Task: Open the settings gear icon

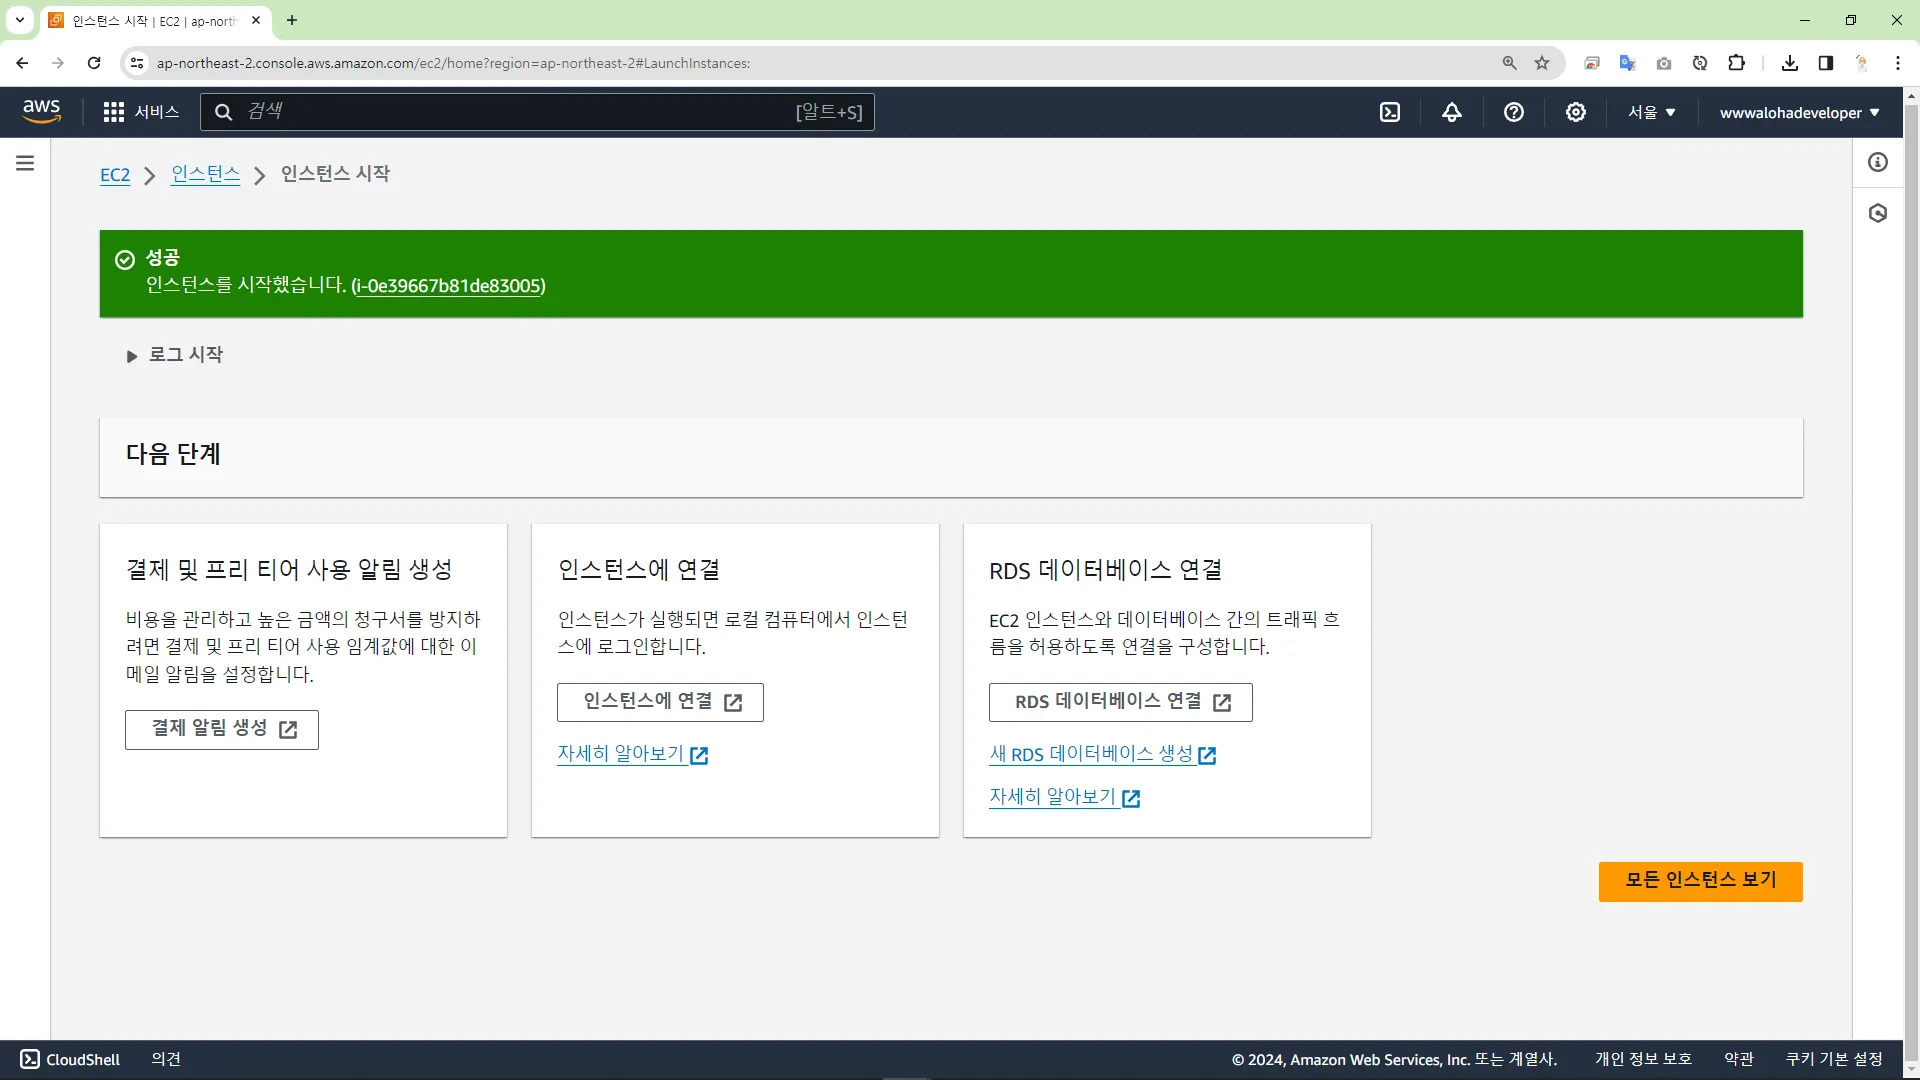Action: [x=1576, y=112]
